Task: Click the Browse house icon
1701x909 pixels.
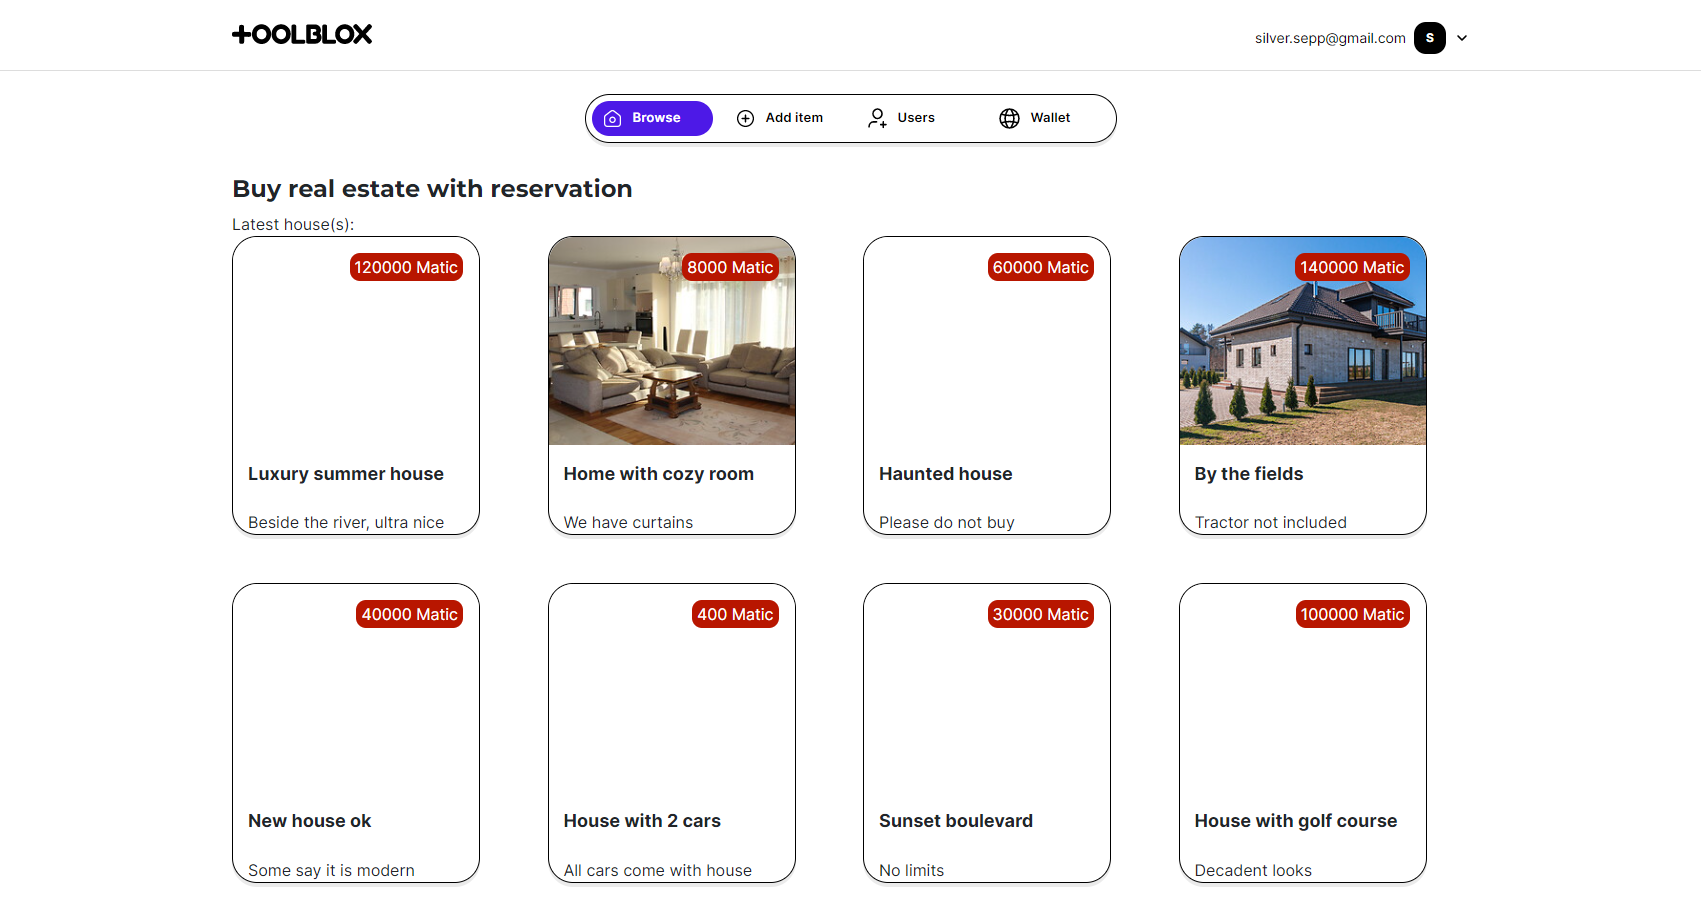Action: tap(613, 118)
